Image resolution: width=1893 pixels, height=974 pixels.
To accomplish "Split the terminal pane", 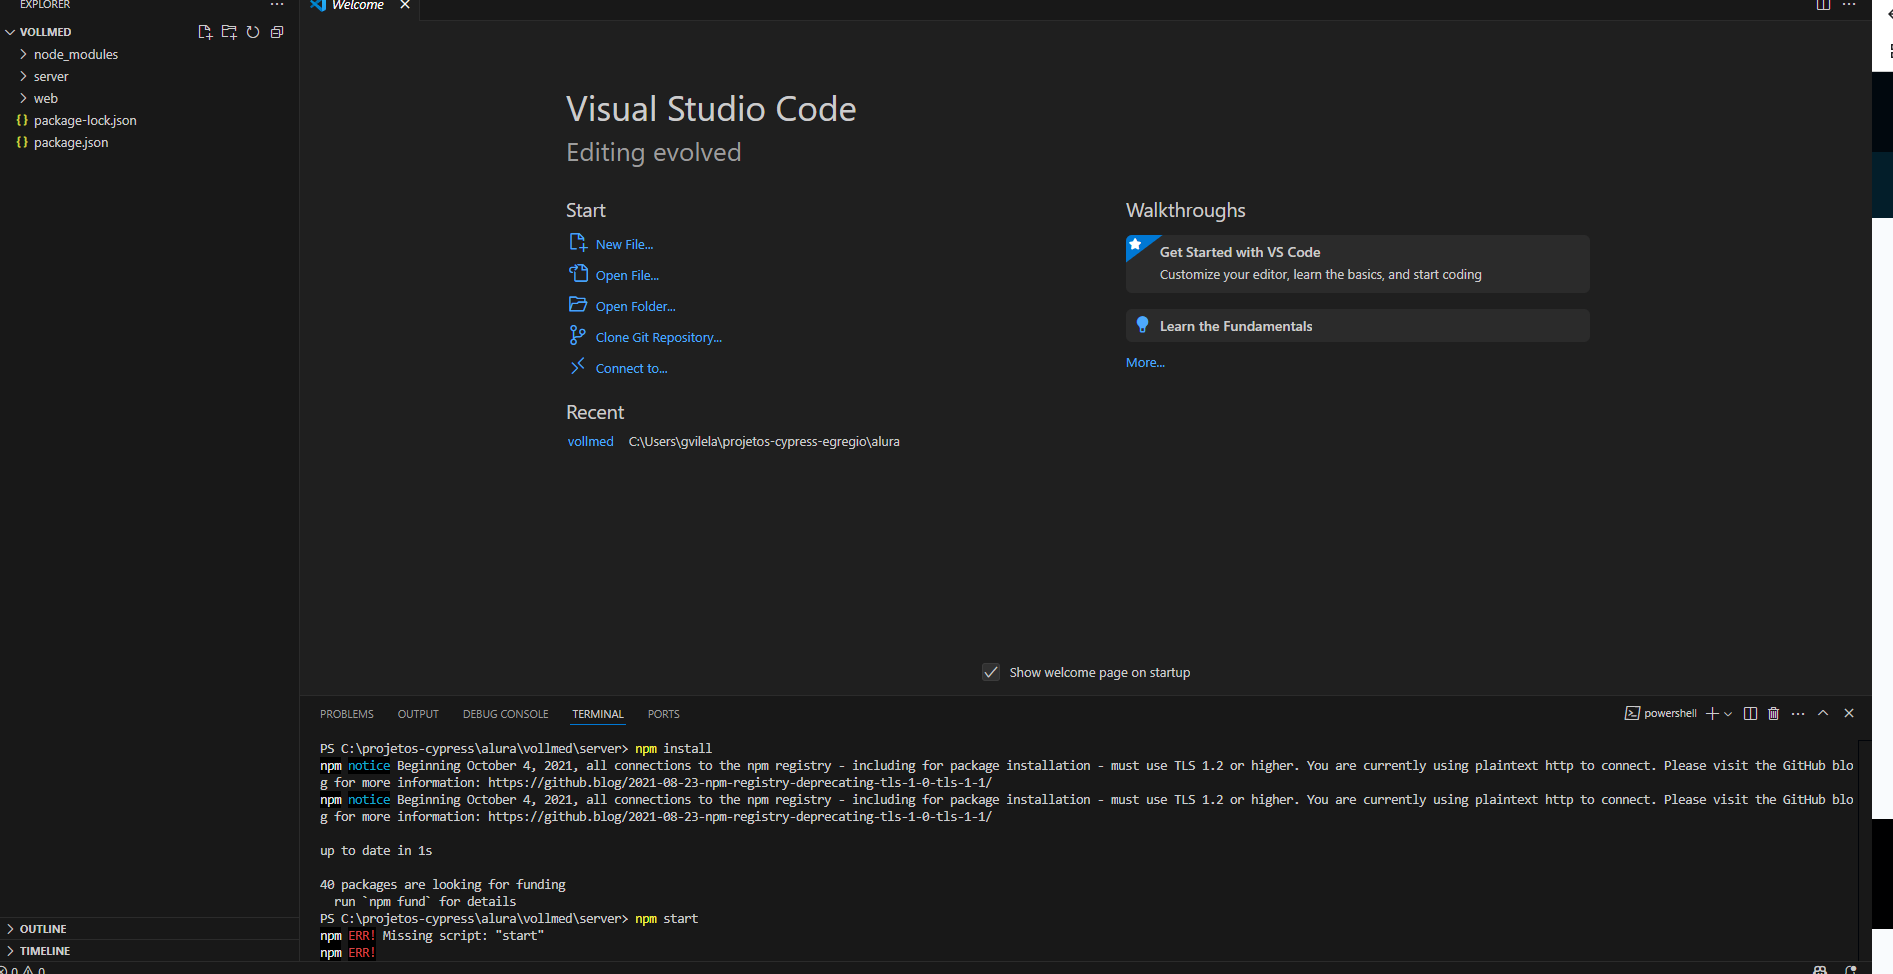I will [1750, 713].
